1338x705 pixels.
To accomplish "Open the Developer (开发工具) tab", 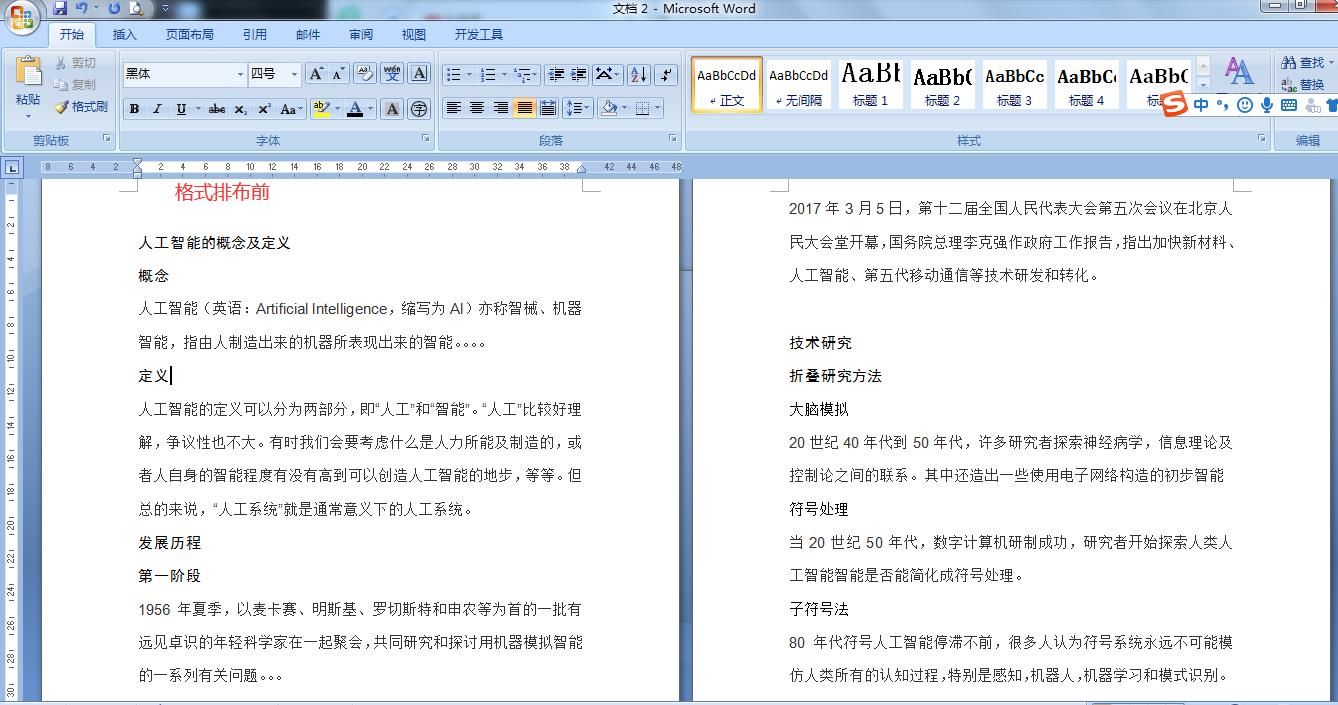I will coord(479,34).
